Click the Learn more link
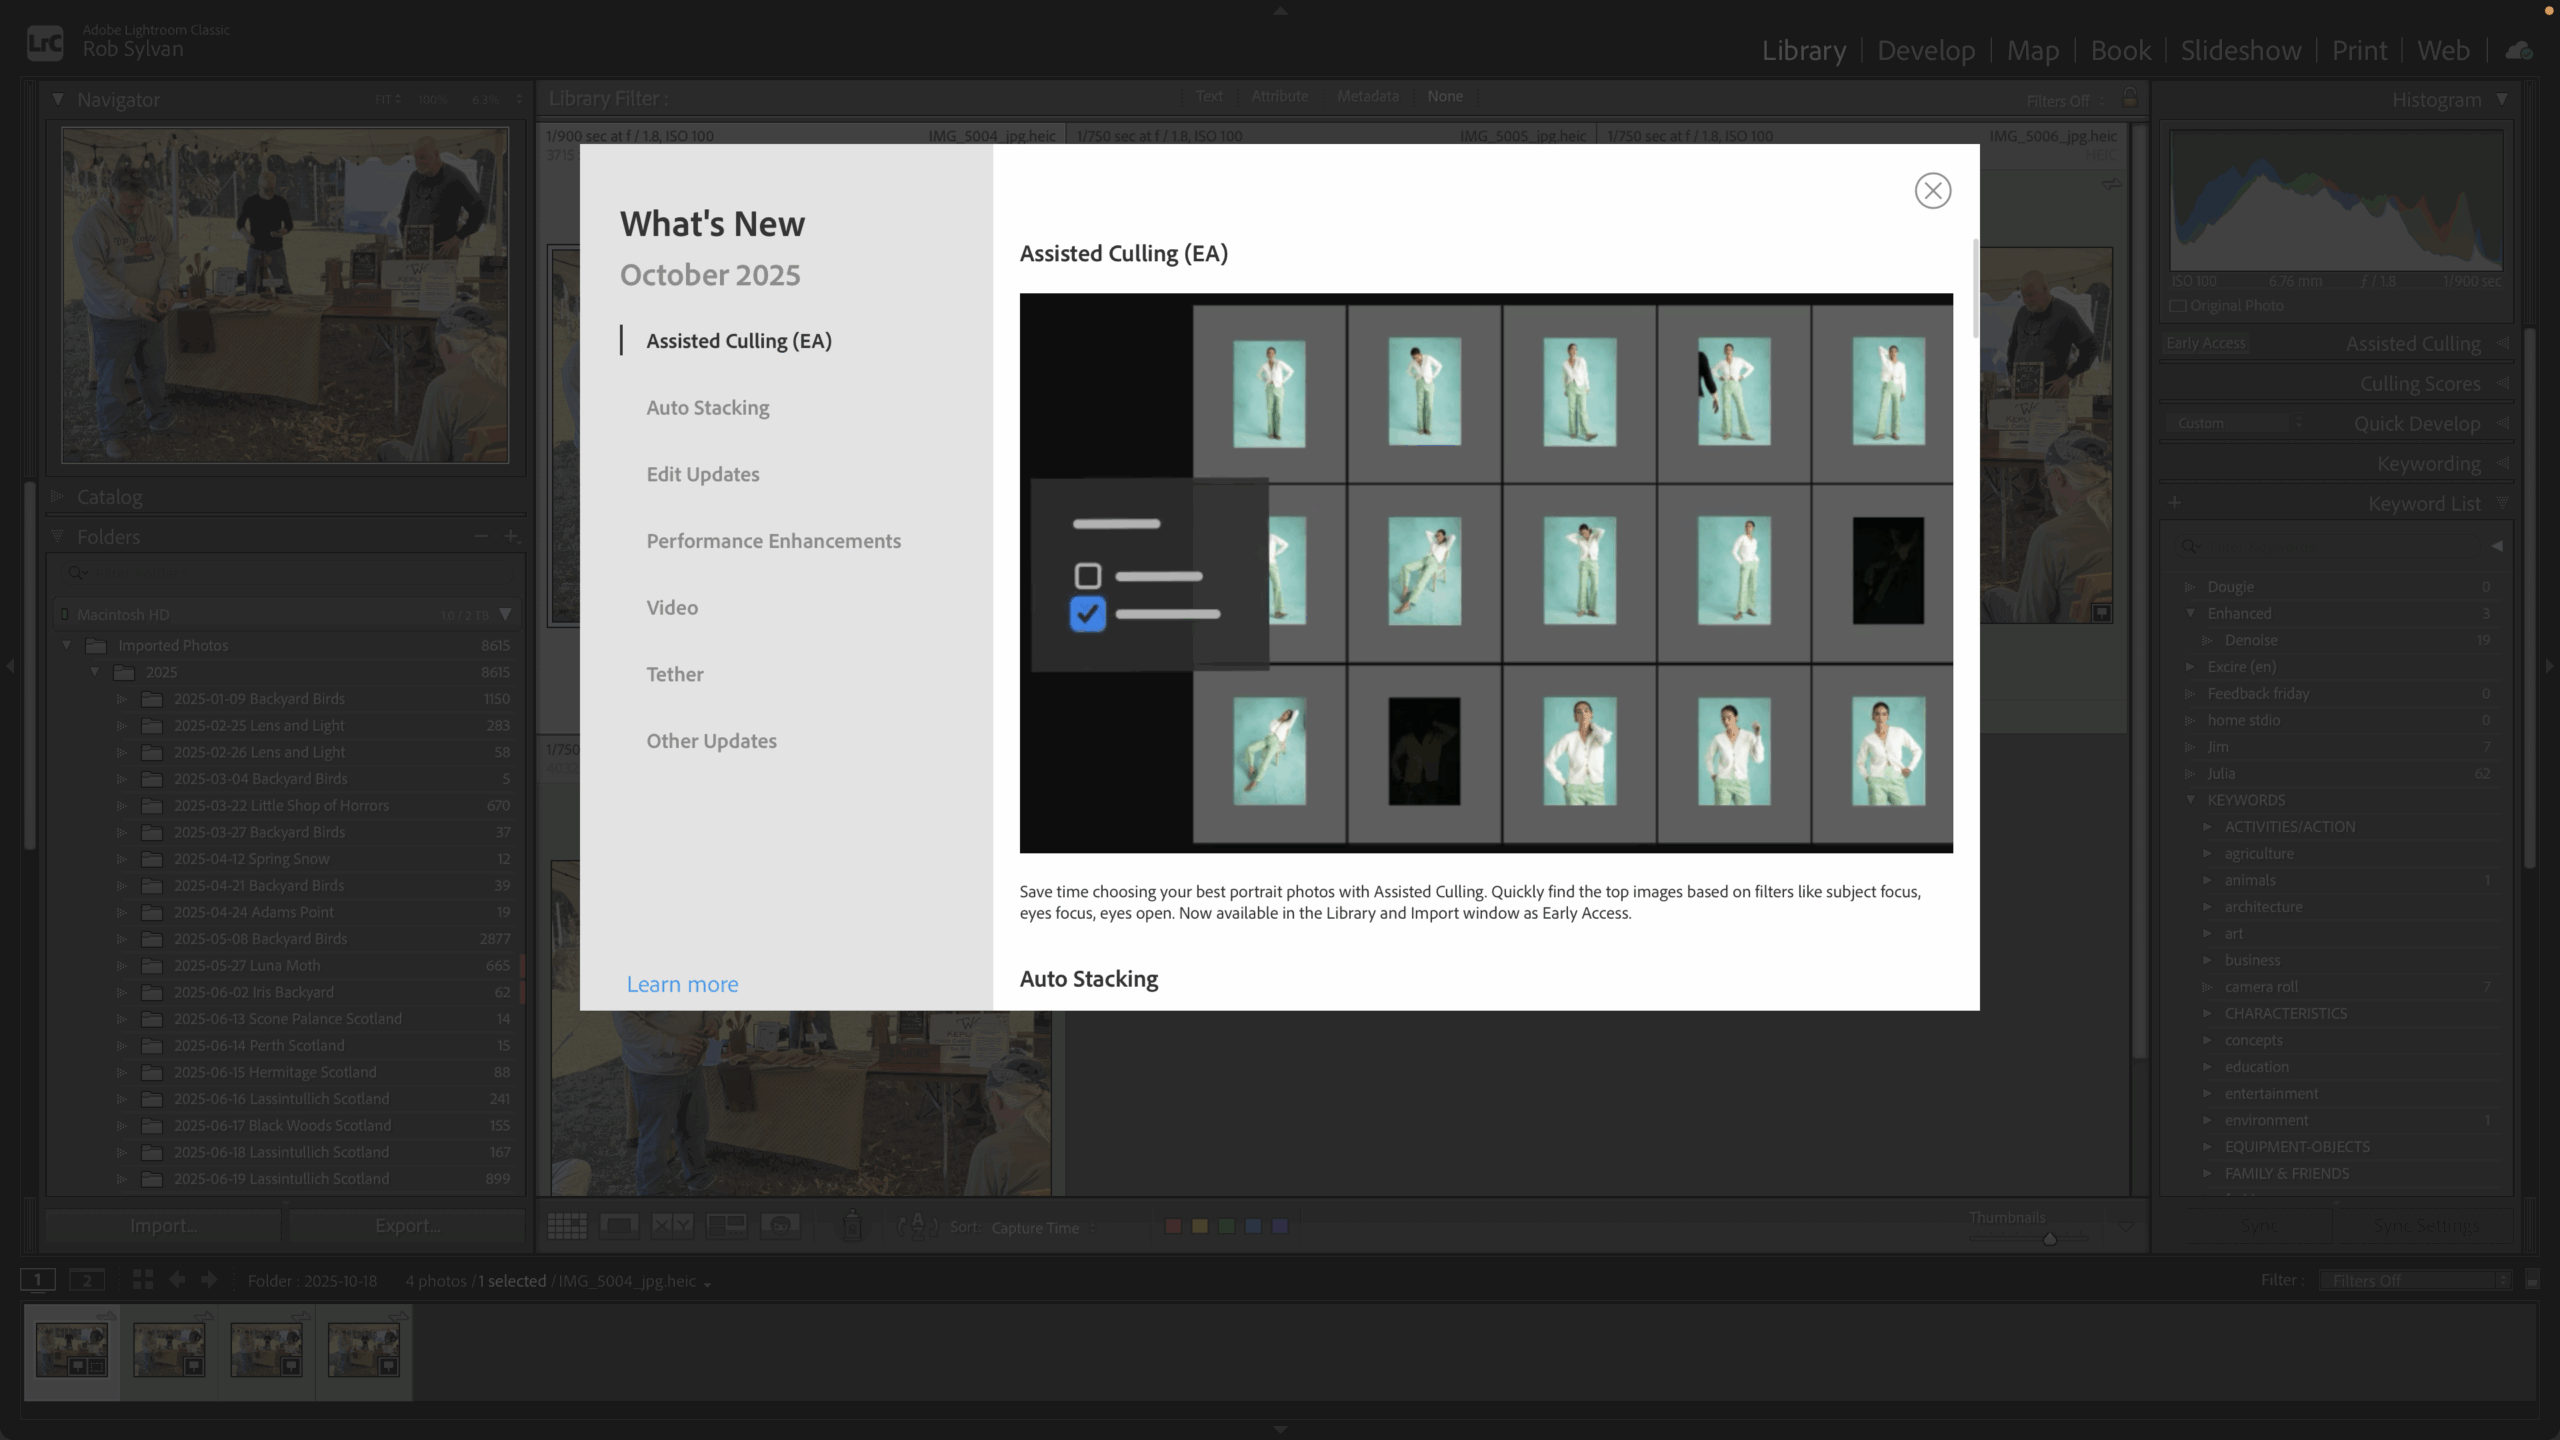This screenshot has width=2560, height=1440. coord(682,984)
